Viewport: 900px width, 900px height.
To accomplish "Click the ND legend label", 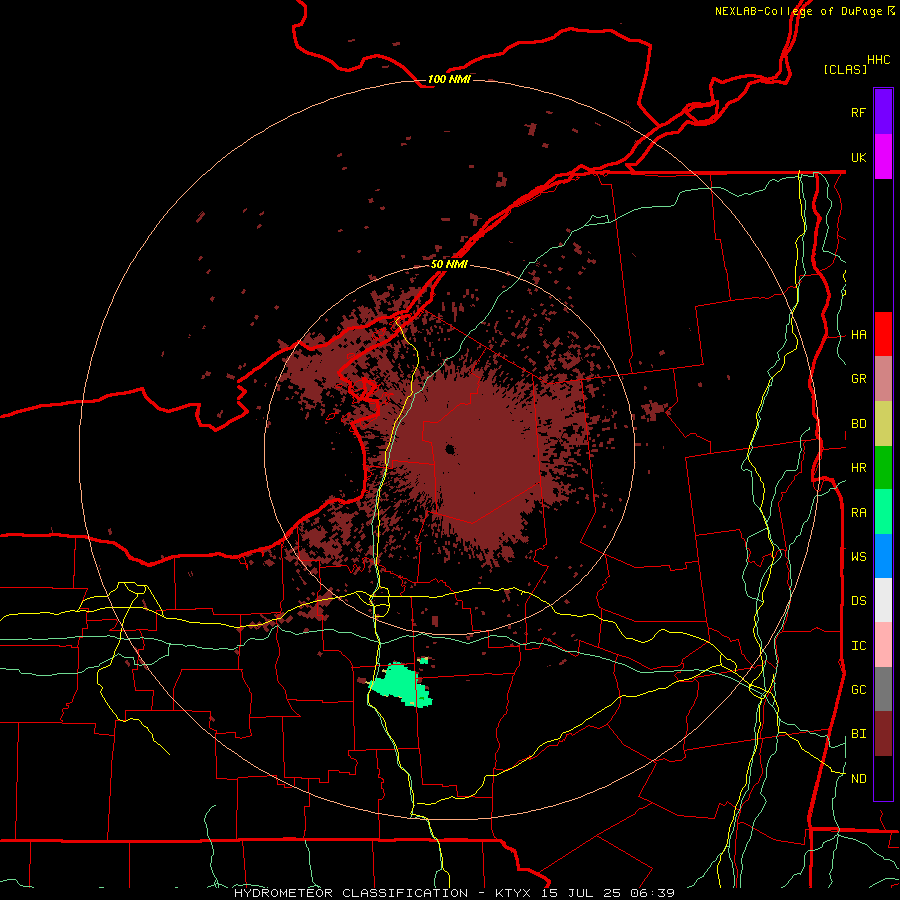I will 858,779.
